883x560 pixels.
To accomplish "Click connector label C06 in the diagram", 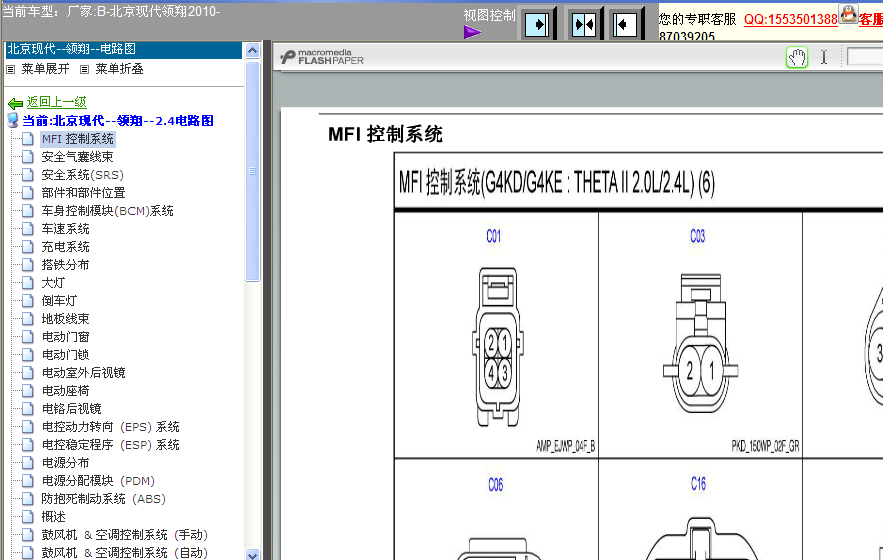I will (496, 485).
